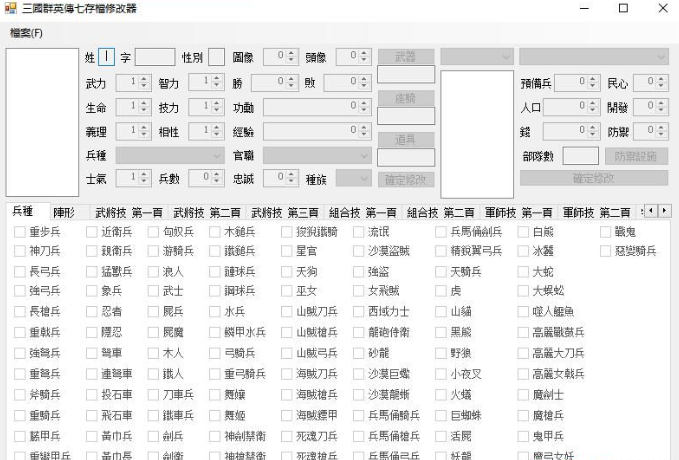679x460 pixels.
Task: Enable the 忍者 checkbox
Action: (x=91, y=312)
